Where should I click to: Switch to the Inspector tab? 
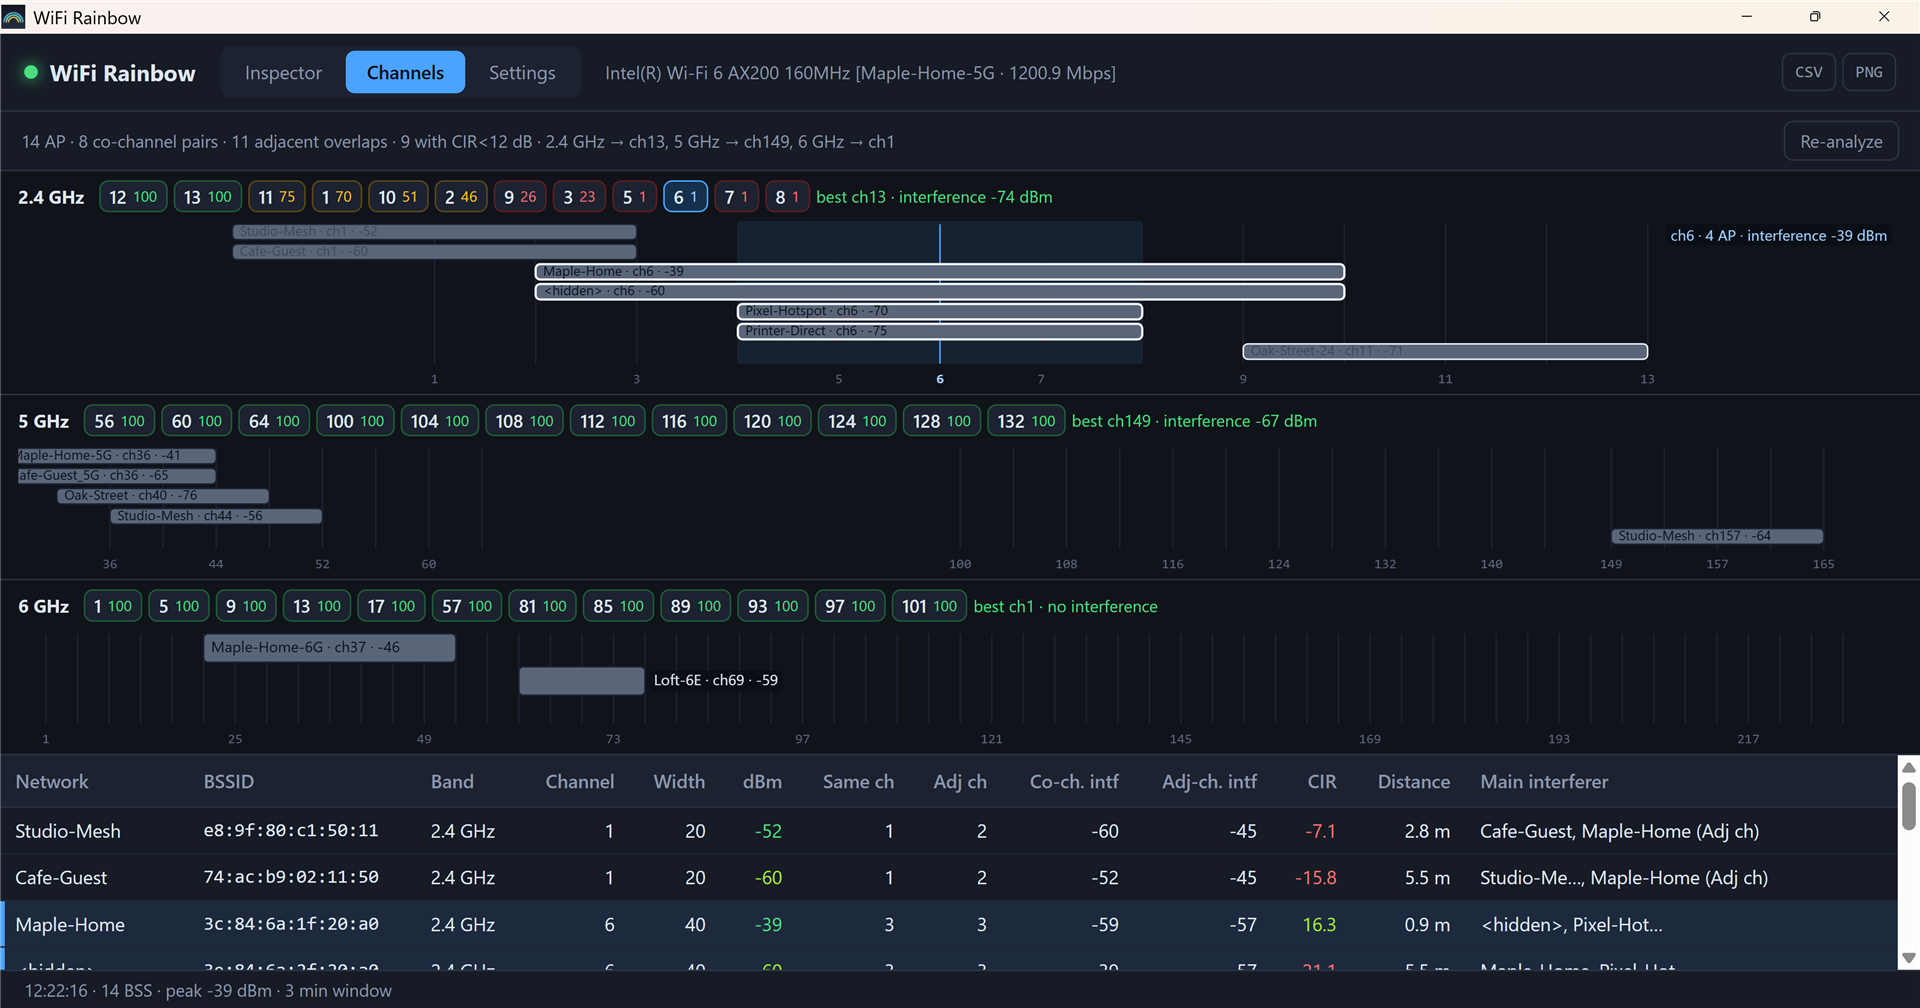[283, 72]
